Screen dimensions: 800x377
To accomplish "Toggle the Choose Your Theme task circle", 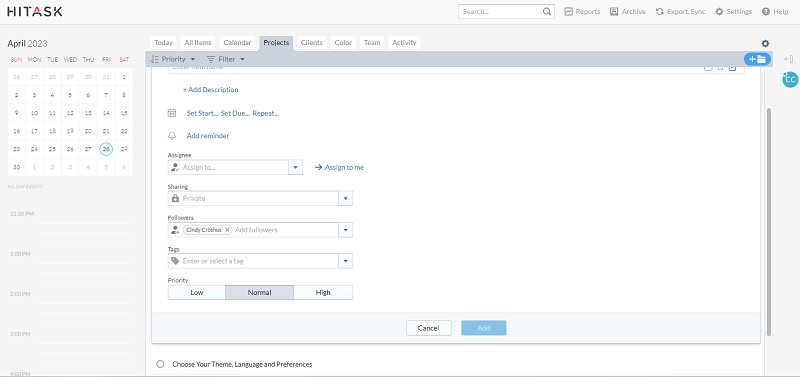I will pos(160,364).
